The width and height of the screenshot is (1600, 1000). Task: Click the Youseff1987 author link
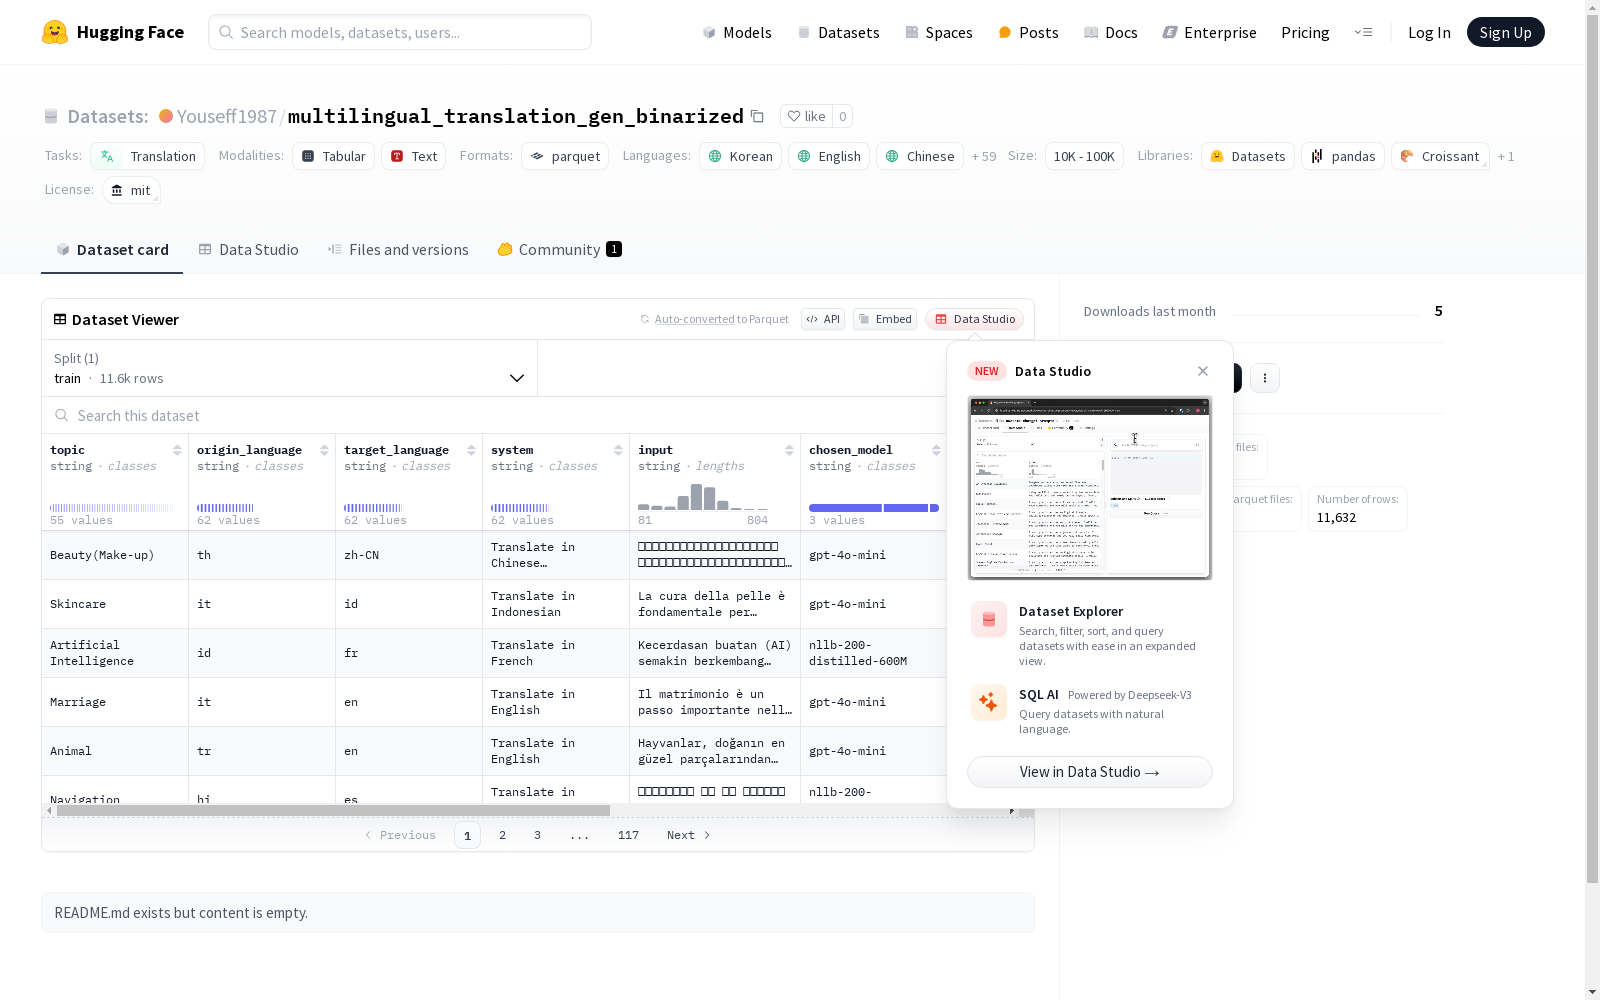coord(226,116)
